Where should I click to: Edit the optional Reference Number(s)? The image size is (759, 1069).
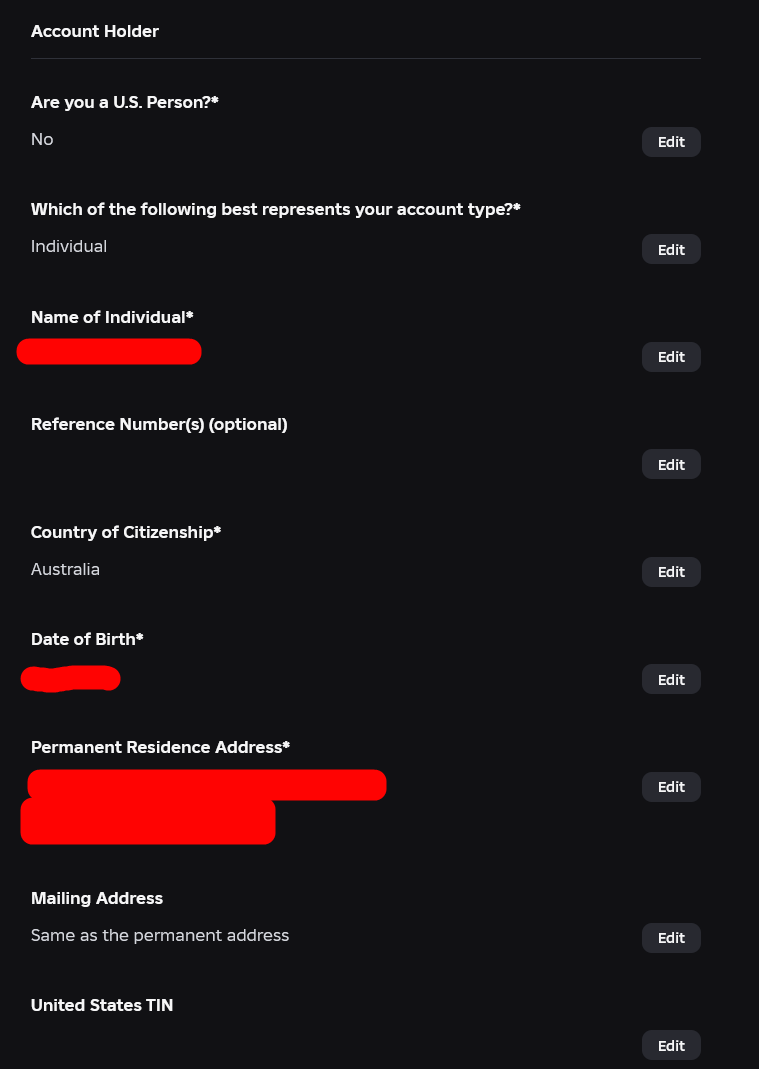pos(671,464)
